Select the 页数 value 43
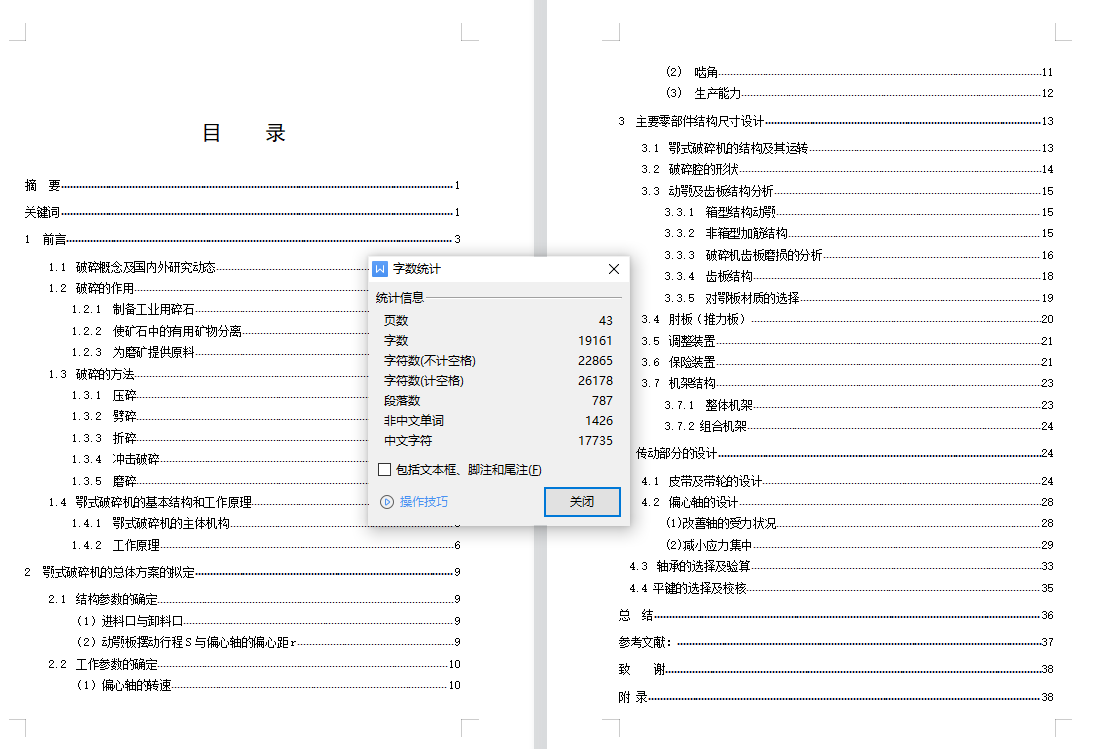Screen dimensions: 1096x749 [605, 321]
